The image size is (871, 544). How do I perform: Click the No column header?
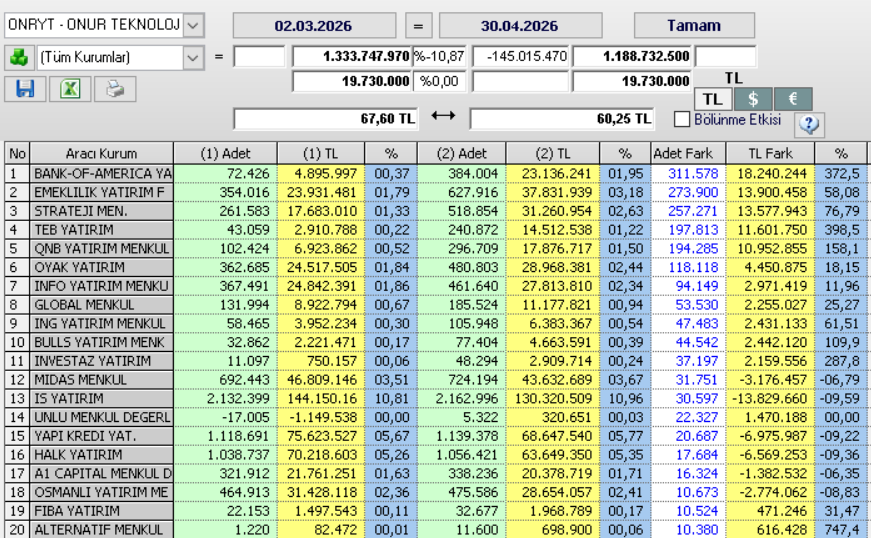coord(17,153)
